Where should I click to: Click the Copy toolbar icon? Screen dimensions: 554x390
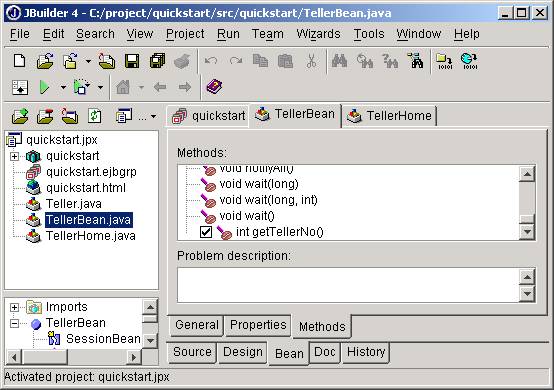click(260, 61)
